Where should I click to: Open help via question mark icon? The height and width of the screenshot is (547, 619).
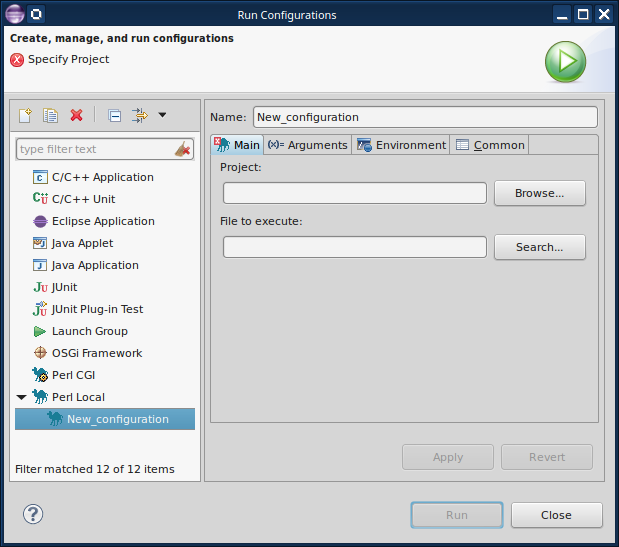pos(33,514)
